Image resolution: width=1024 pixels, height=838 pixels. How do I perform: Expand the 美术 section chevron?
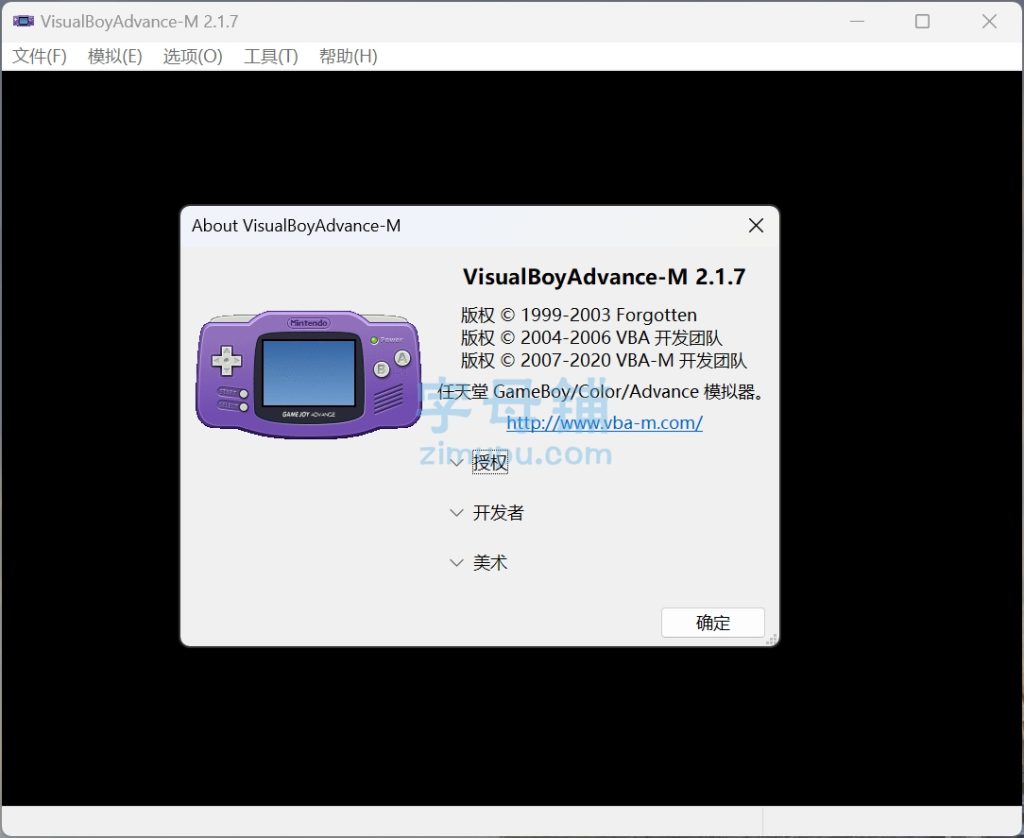(456, 562)
